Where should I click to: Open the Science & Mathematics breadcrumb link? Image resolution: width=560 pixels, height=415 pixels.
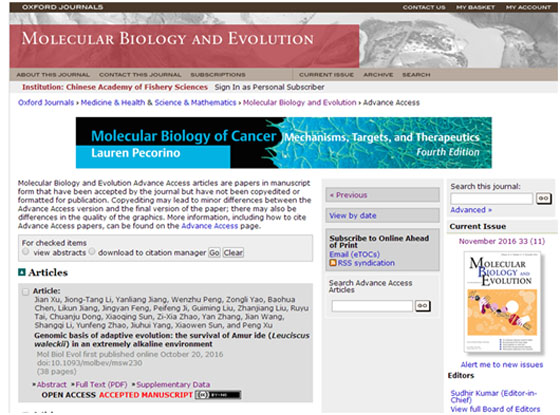(x=195, y=102)
